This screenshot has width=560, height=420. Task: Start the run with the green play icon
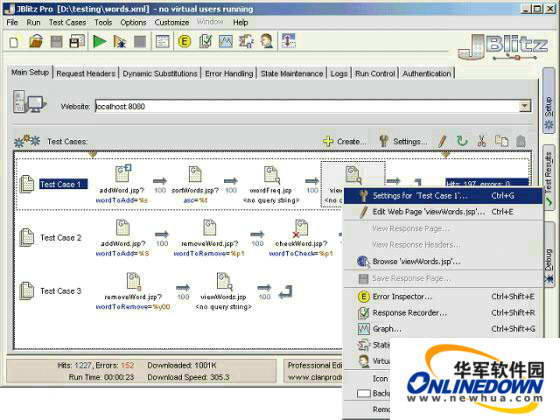[99, 41]
